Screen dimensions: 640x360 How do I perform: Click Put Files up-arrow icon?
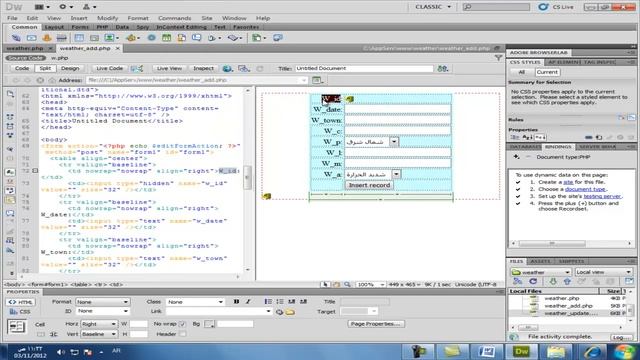tap(567, 282)
